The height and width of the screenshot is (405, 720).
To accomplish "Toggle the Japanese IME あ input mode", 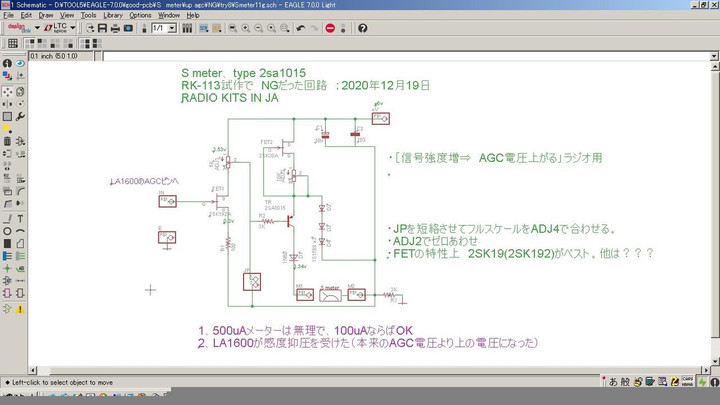I will coord(612,382).
